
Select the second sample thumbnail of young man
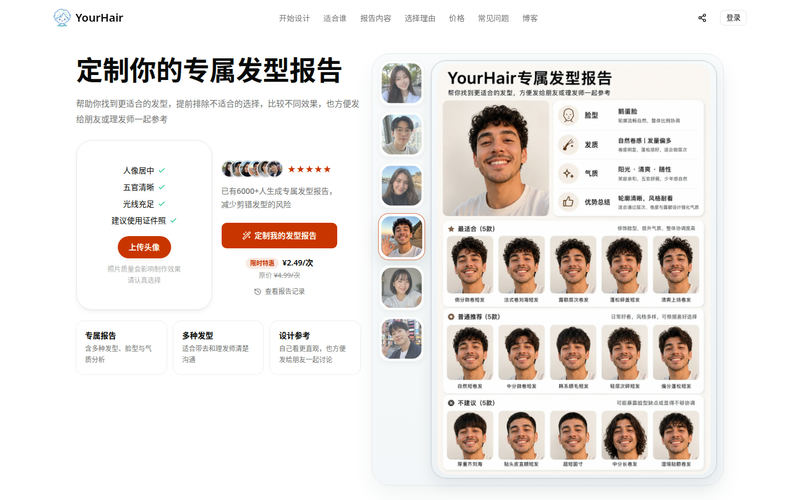402,134
